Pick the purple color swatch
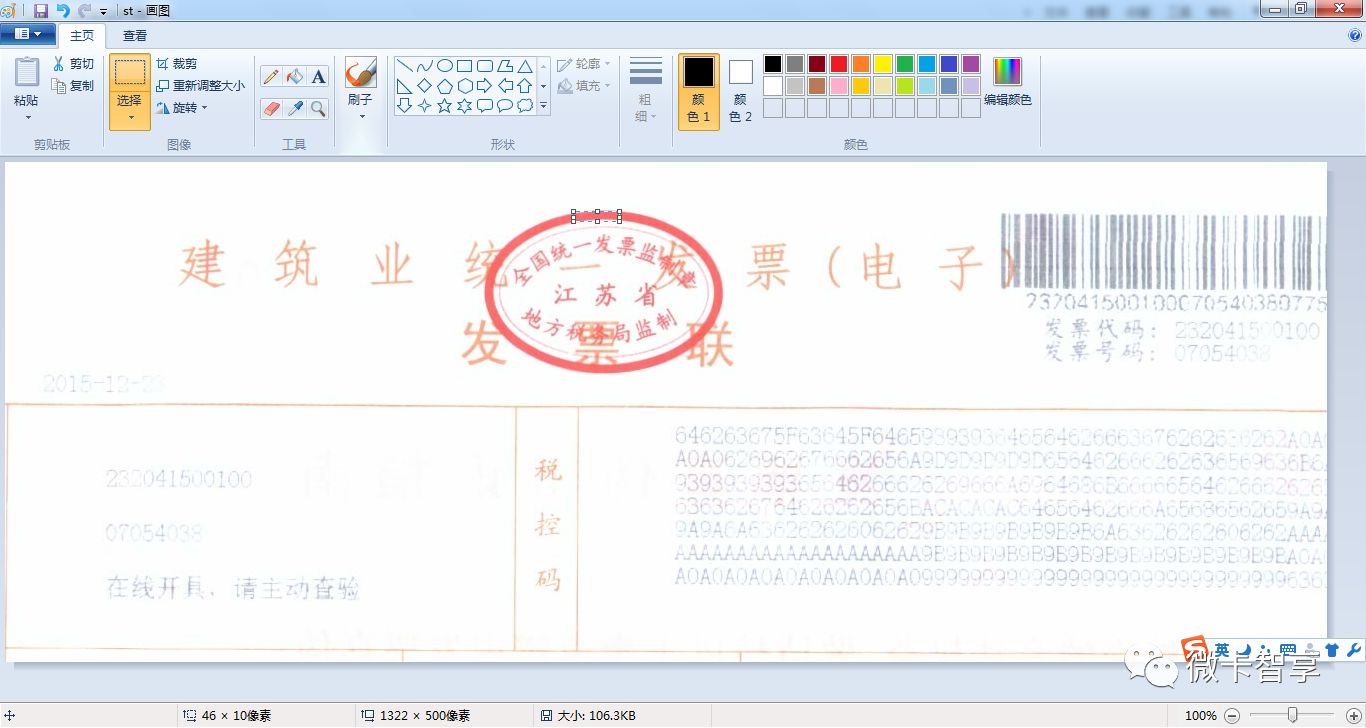The image size is (1366, 728). (x=971, y=64)
